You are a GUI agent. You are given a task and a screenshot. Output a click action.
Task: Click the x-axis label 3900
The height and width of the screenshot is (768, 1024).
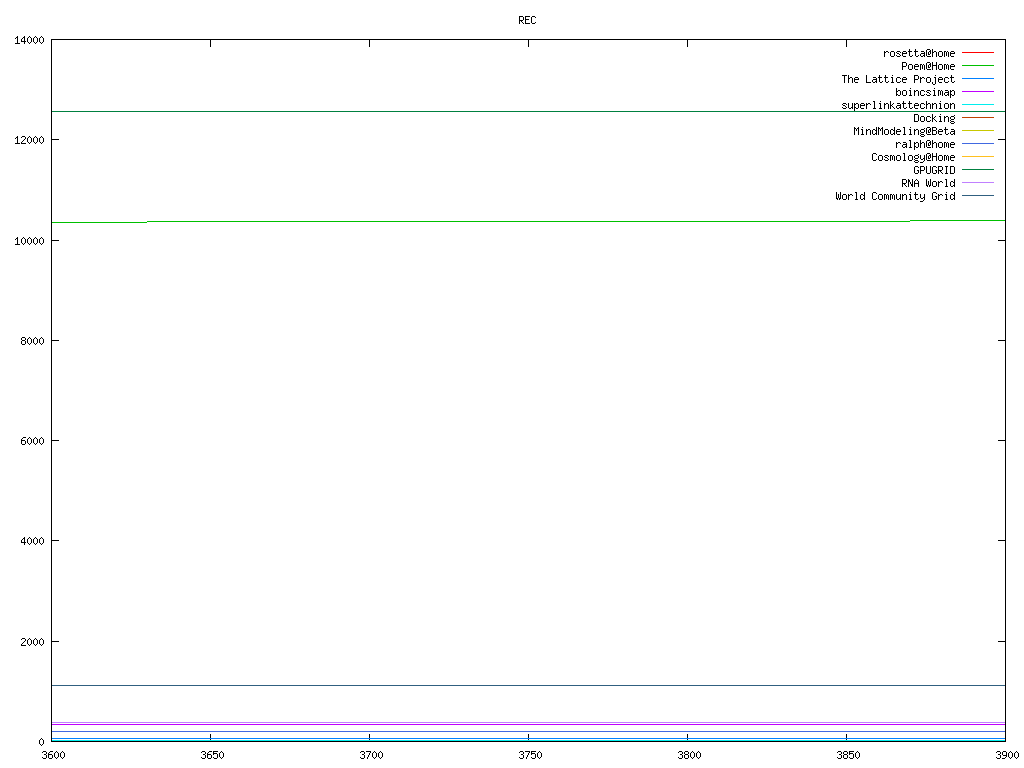pos(1007,756)
